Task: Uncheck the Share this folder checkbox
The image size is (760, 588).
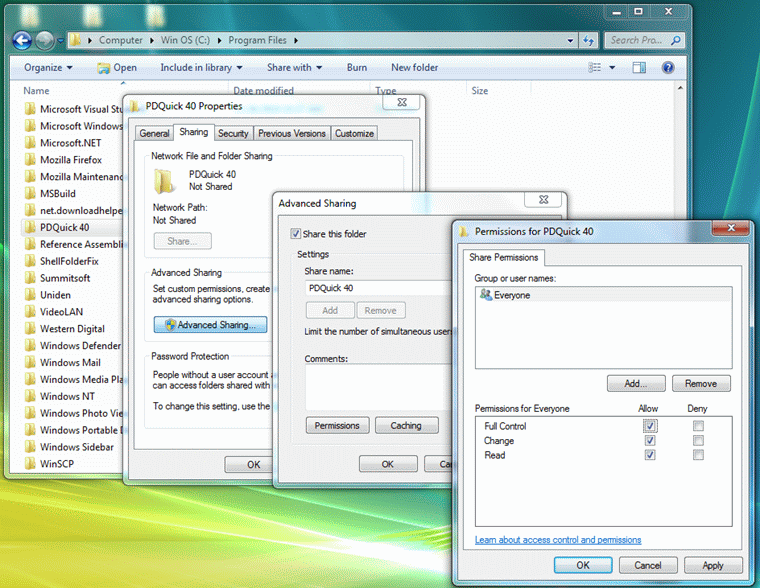Action: coord(295,234)
